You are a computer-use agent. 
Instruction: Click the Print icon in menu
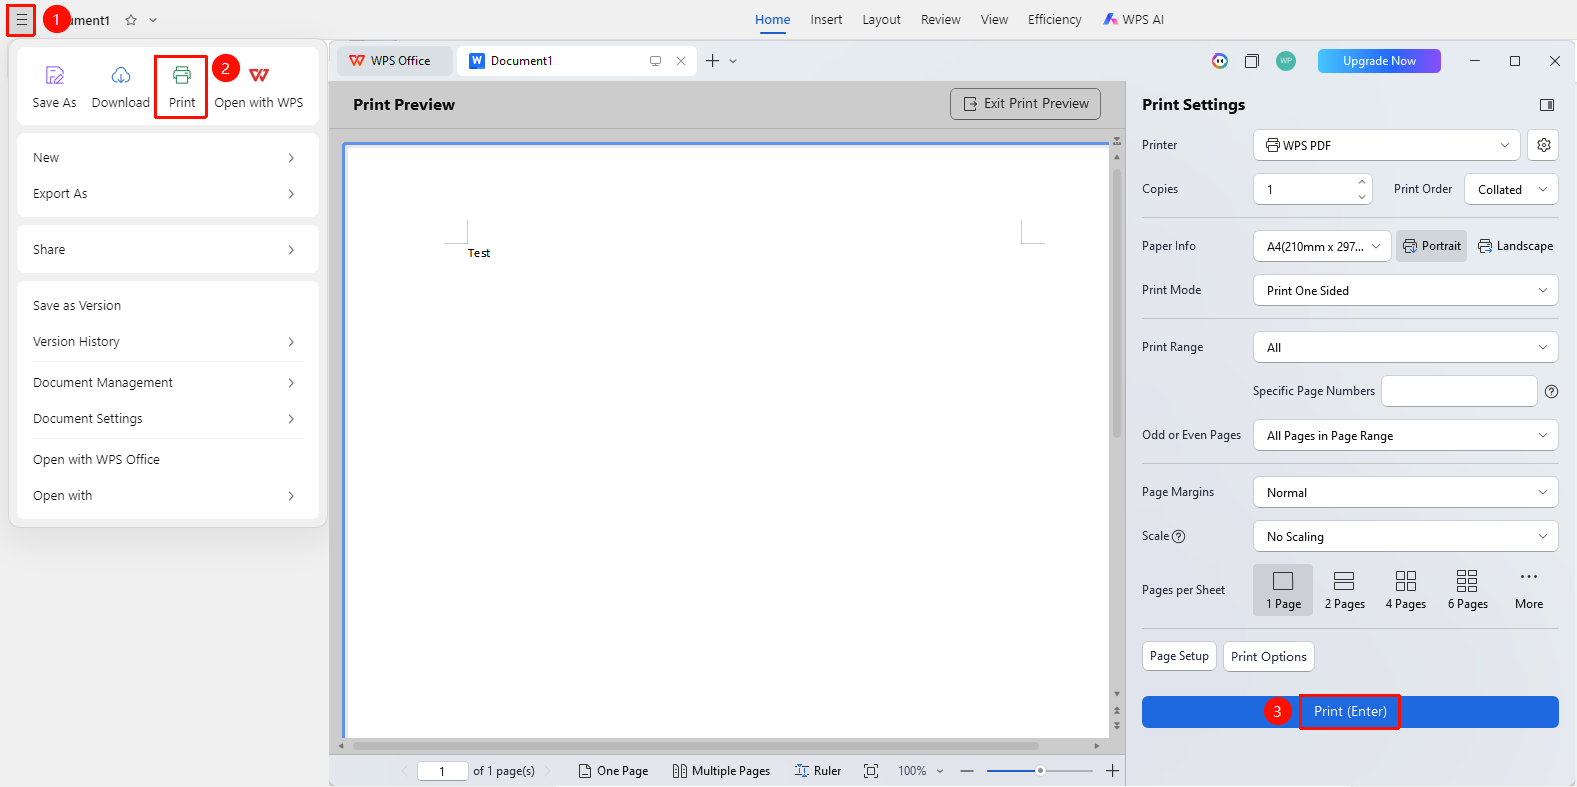[x=182, y=75]
